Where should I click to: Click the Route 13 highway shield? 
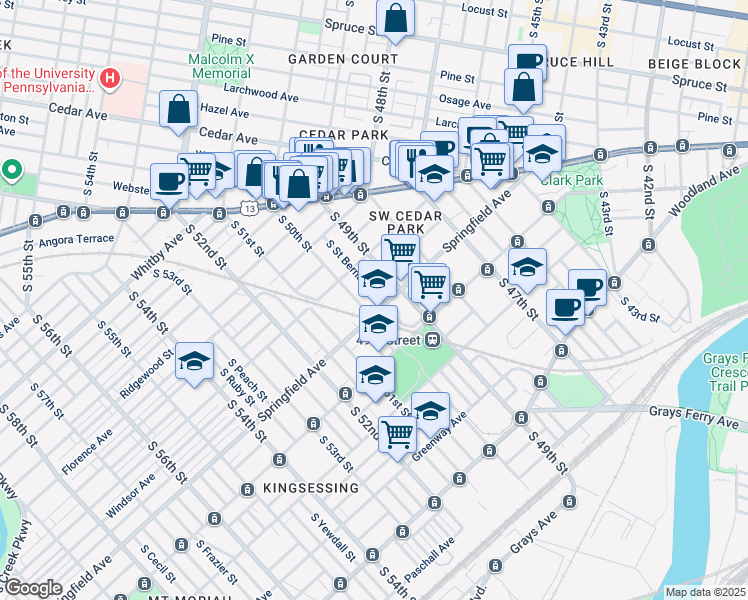click(x=249, y=208)
